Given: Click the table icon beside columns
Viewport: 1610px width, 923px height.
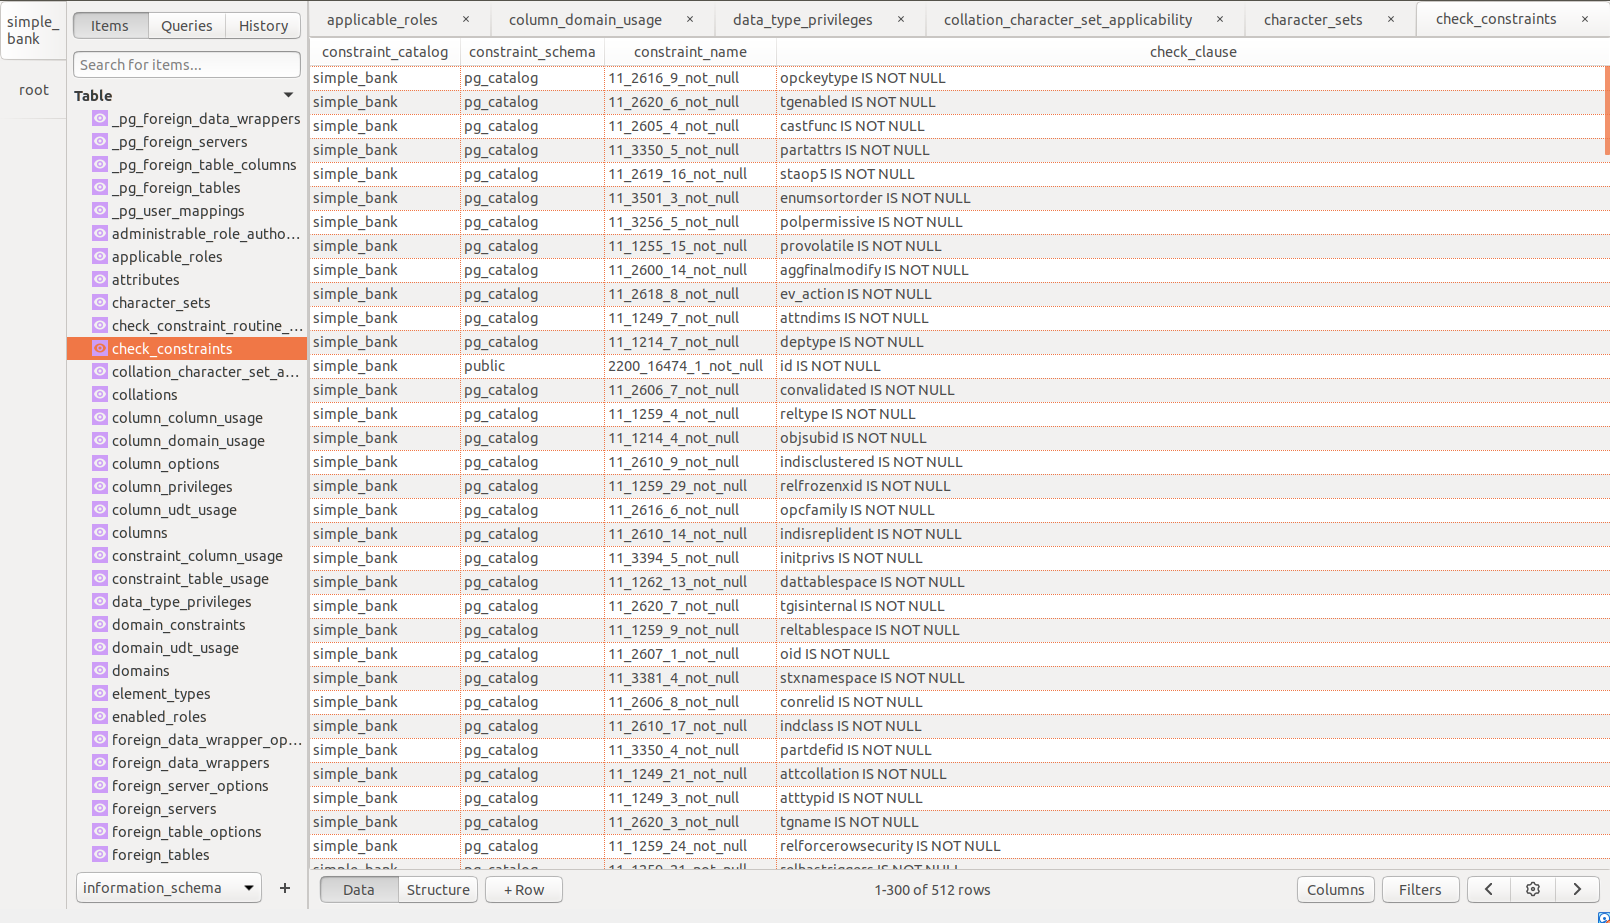Looking at the screenshot, I should (x=99, y=532).
